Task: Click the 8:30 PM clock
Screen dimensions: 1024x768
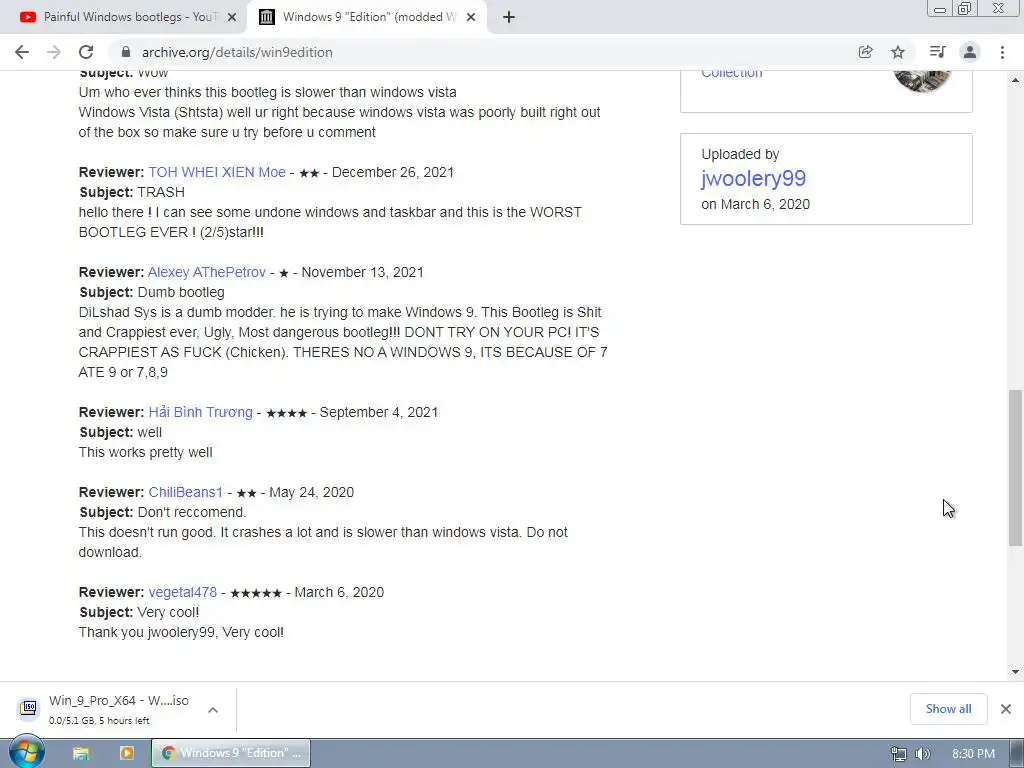Action: pyautogui.click(x=973, y=754)
